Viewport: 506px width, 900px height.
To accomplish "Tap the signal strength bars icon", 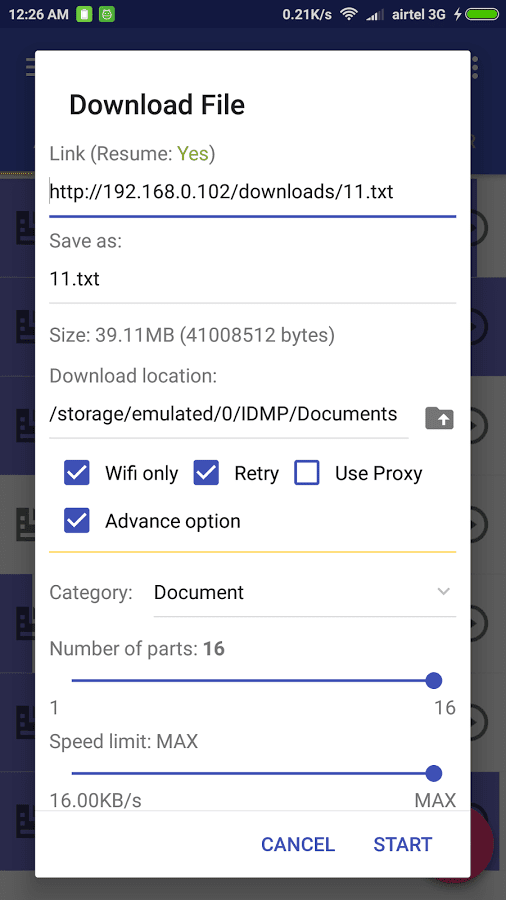I will pyautogui.click(x=375, y=14).
